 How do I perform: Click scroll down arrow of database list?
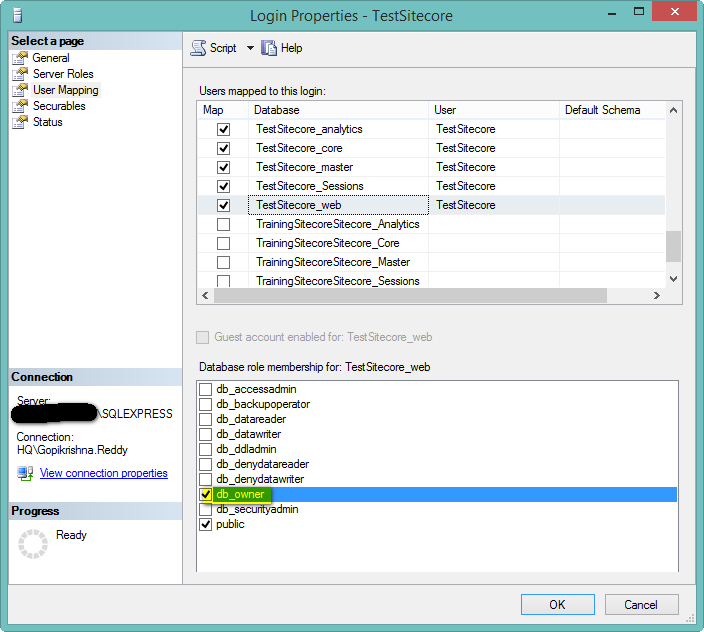point(673,279)
